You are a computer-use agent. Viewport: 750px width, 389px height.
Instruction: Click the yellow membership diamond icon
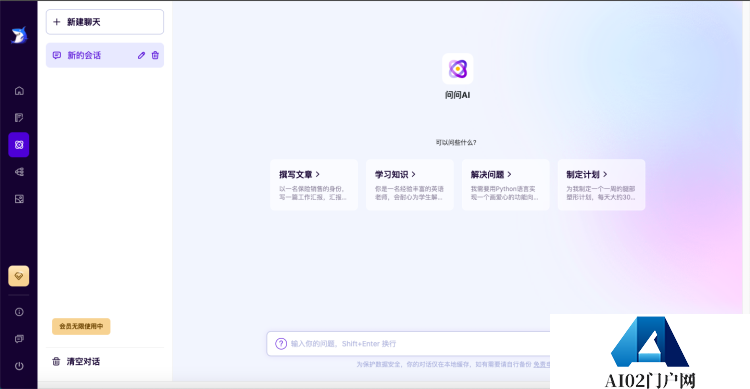19,276
